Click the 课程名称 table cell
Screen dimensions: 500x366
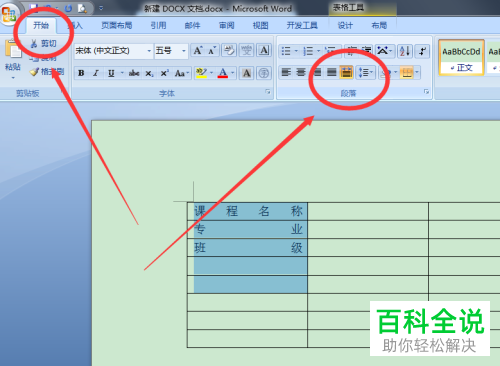pyautogui.click(x=247, y=211)
